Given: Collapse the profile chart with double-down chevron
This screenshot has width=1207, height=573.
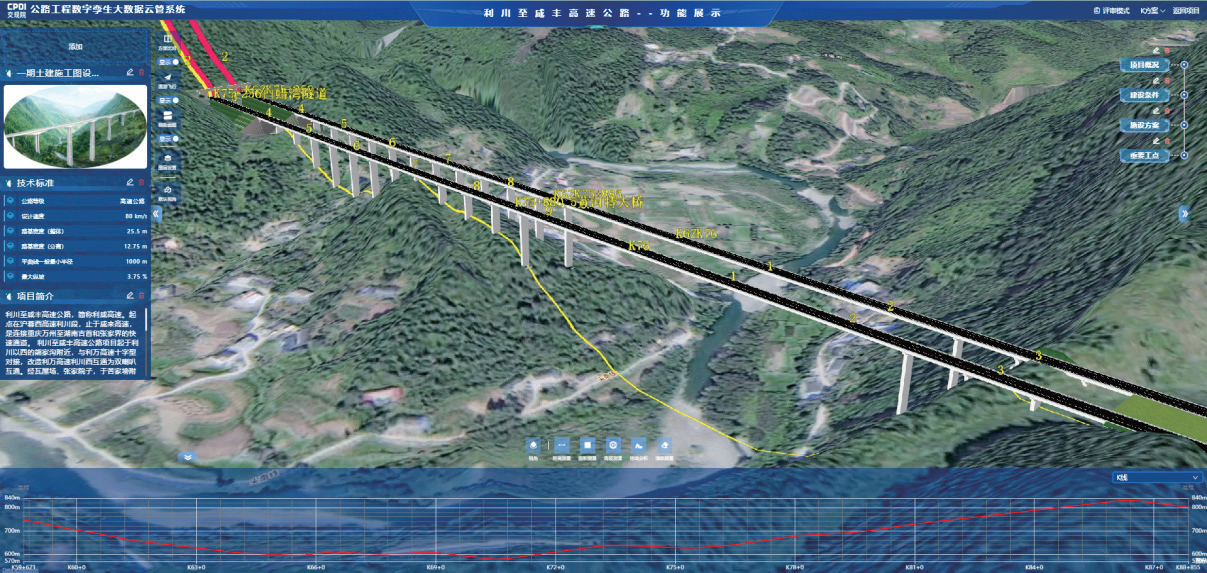Looking at the screenshot, I should click(188, 457).
